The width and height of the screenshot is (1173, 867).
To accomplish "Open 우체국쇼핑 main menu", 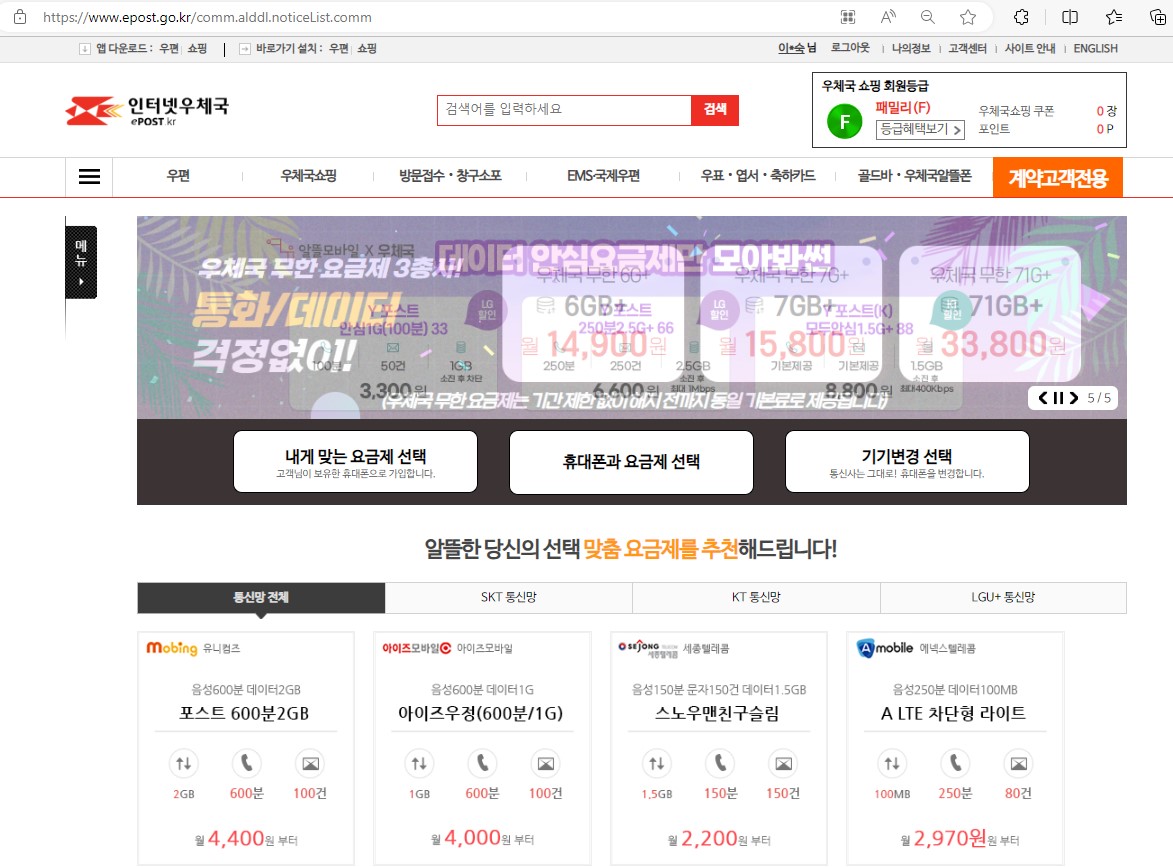I will coord(308,176).
